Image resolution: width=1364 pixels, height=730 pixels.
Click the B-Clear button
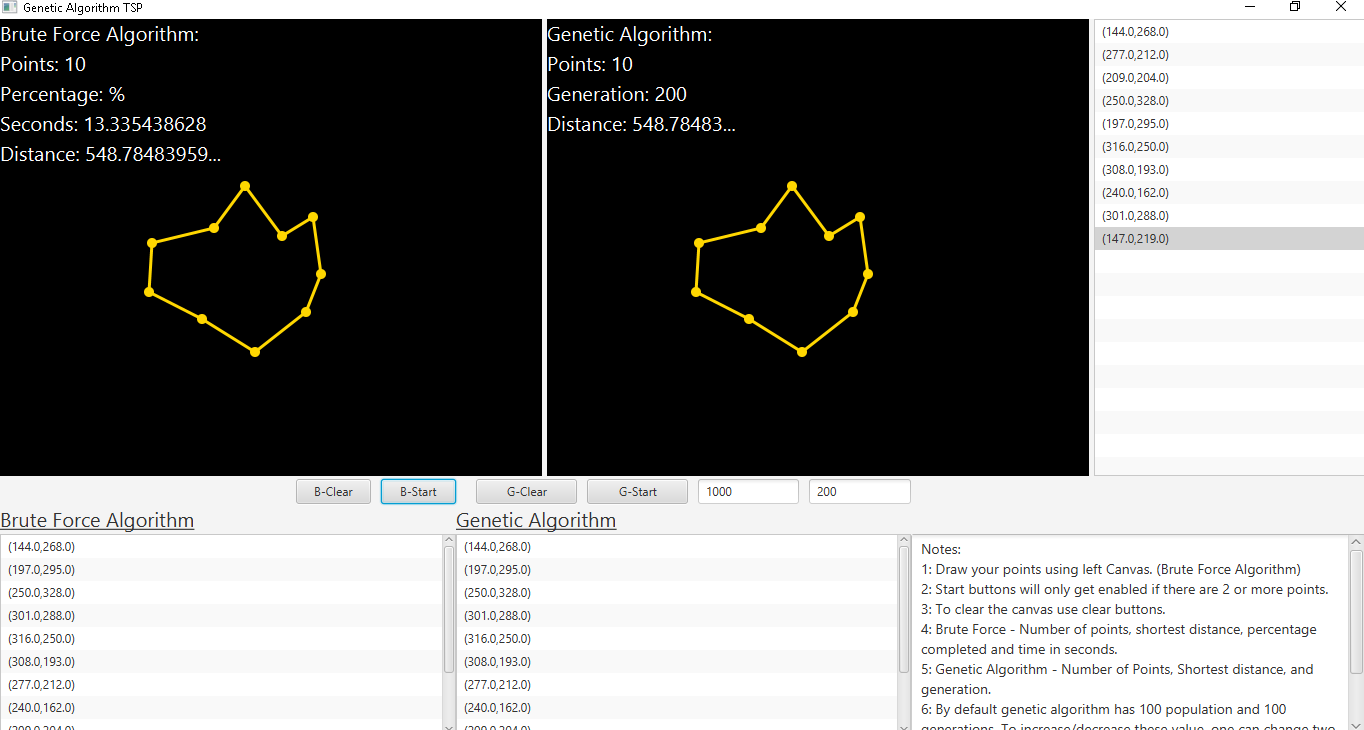pyautogui.click(x=333, y=491)
